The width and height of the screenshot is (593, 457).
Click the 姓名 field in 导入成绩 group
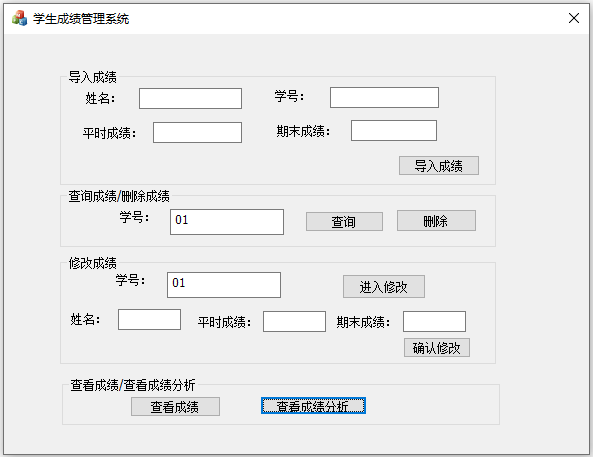click(190, 98)
